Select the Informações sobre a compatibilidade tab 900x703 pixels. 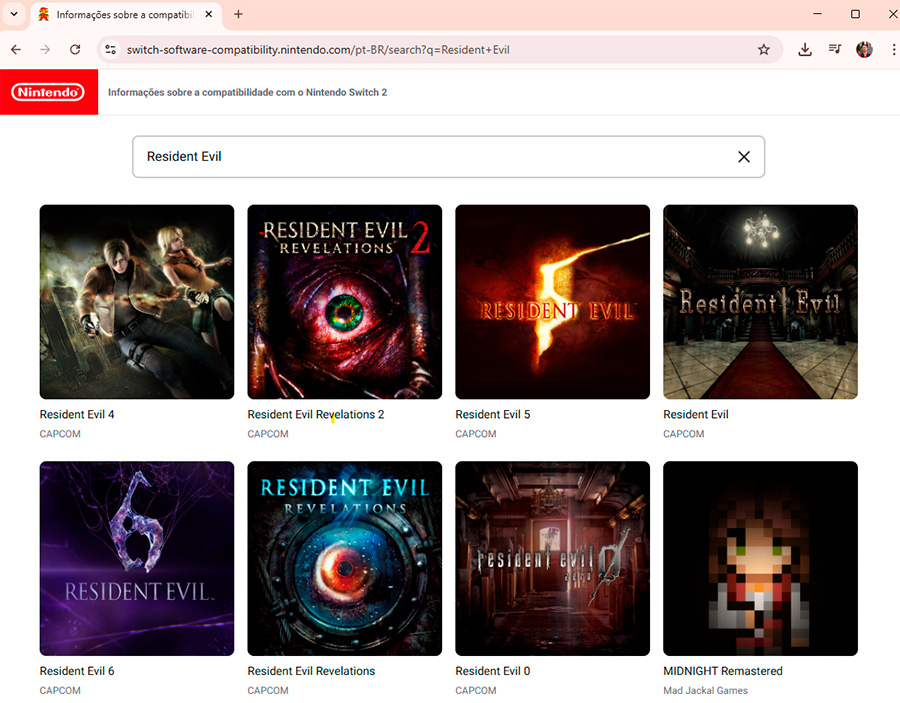click(120, 15)
